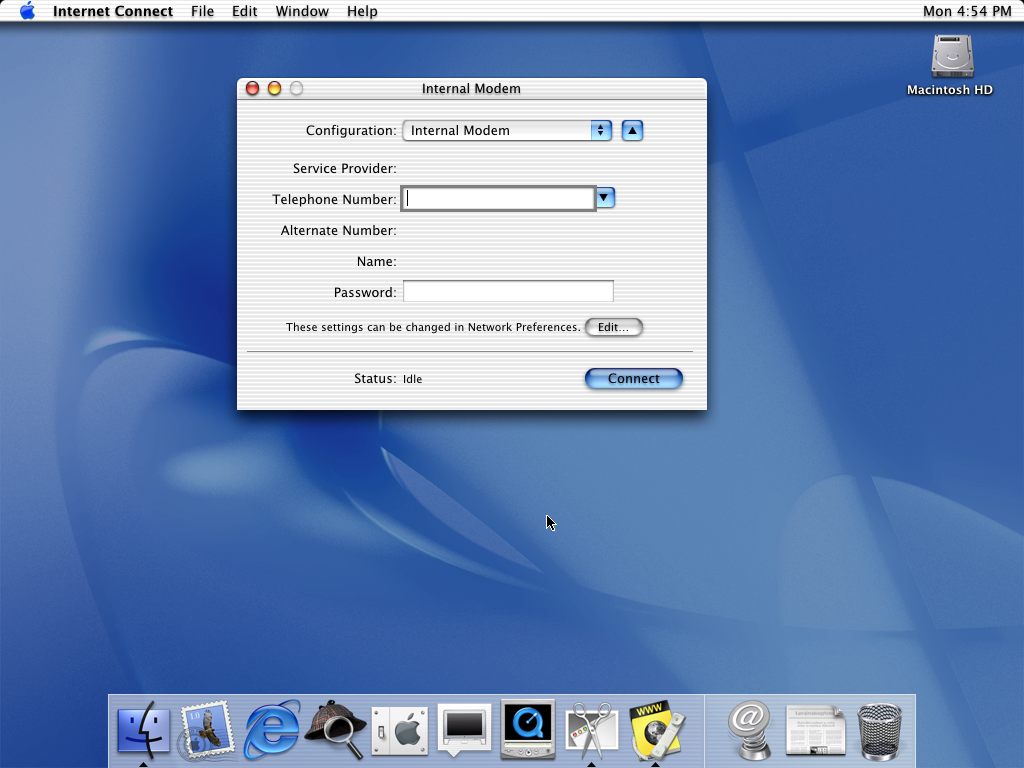Click the scissors Grab icon in dock
The width and height of the screenshot is (1024, 768).
[x=591, y=729]
